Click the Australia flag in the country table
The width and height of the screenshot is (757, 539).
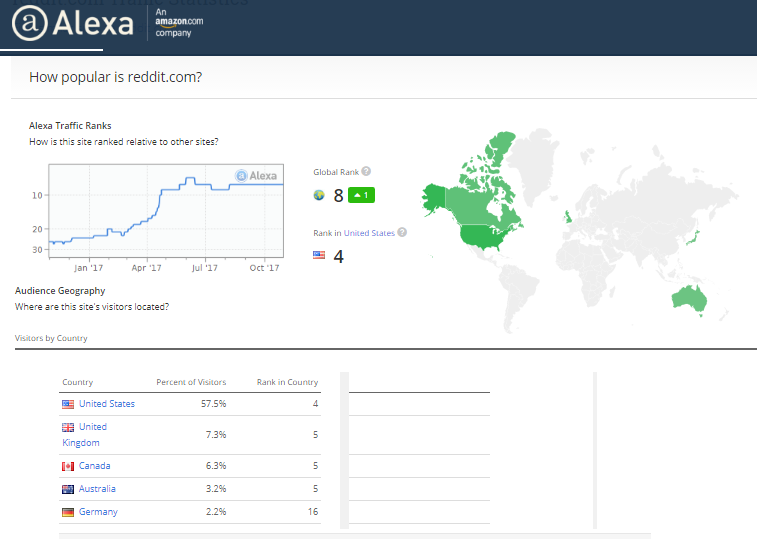[68, 489]
